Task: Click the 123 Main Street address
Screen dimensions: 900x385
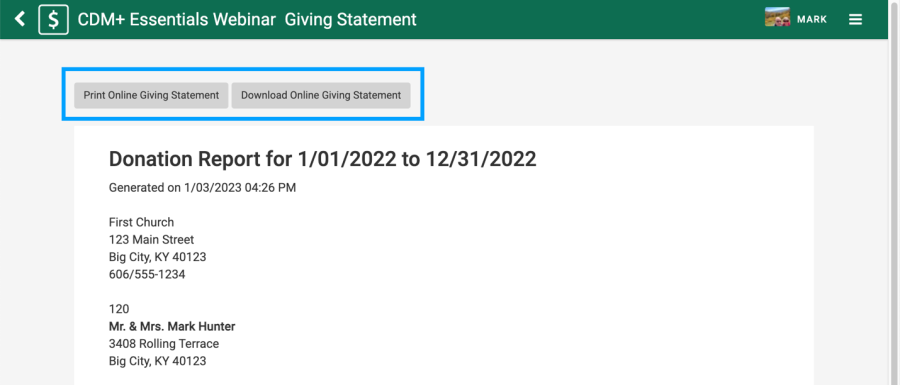Action: [152, 239]
